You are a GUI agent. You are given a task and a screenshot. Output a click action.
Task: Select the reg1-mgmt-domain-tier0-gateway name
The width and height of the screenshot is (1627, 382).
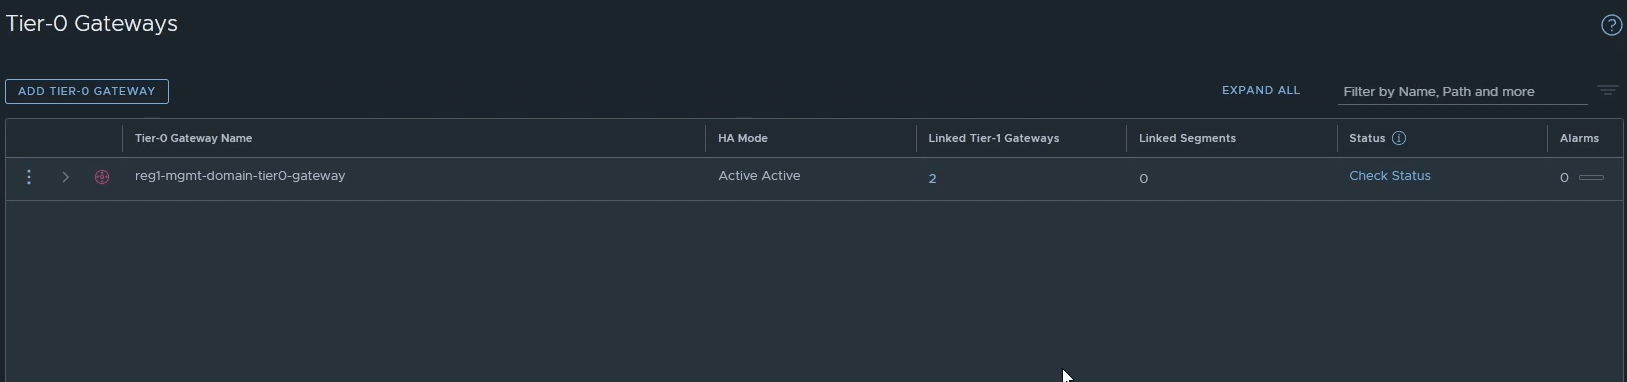240,176
